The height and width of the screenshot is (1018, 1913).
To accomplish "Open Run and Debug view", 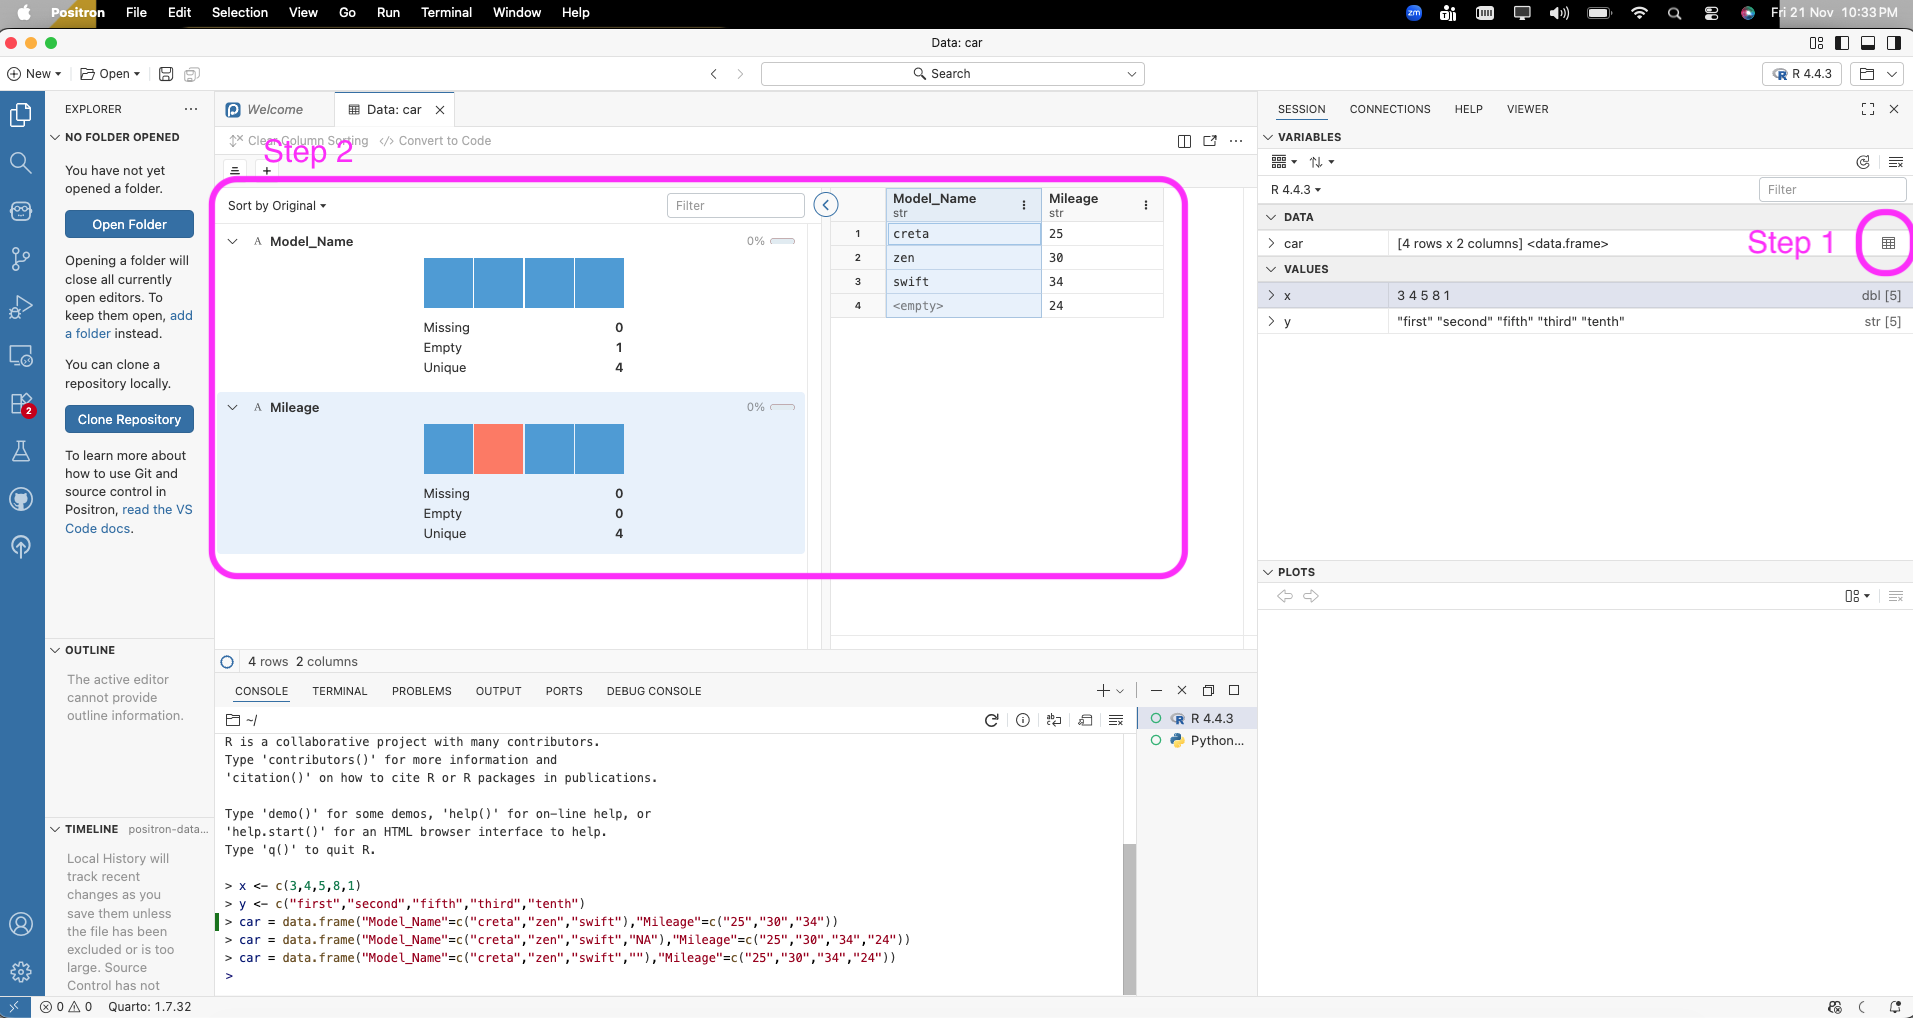I will pos(21,307).
